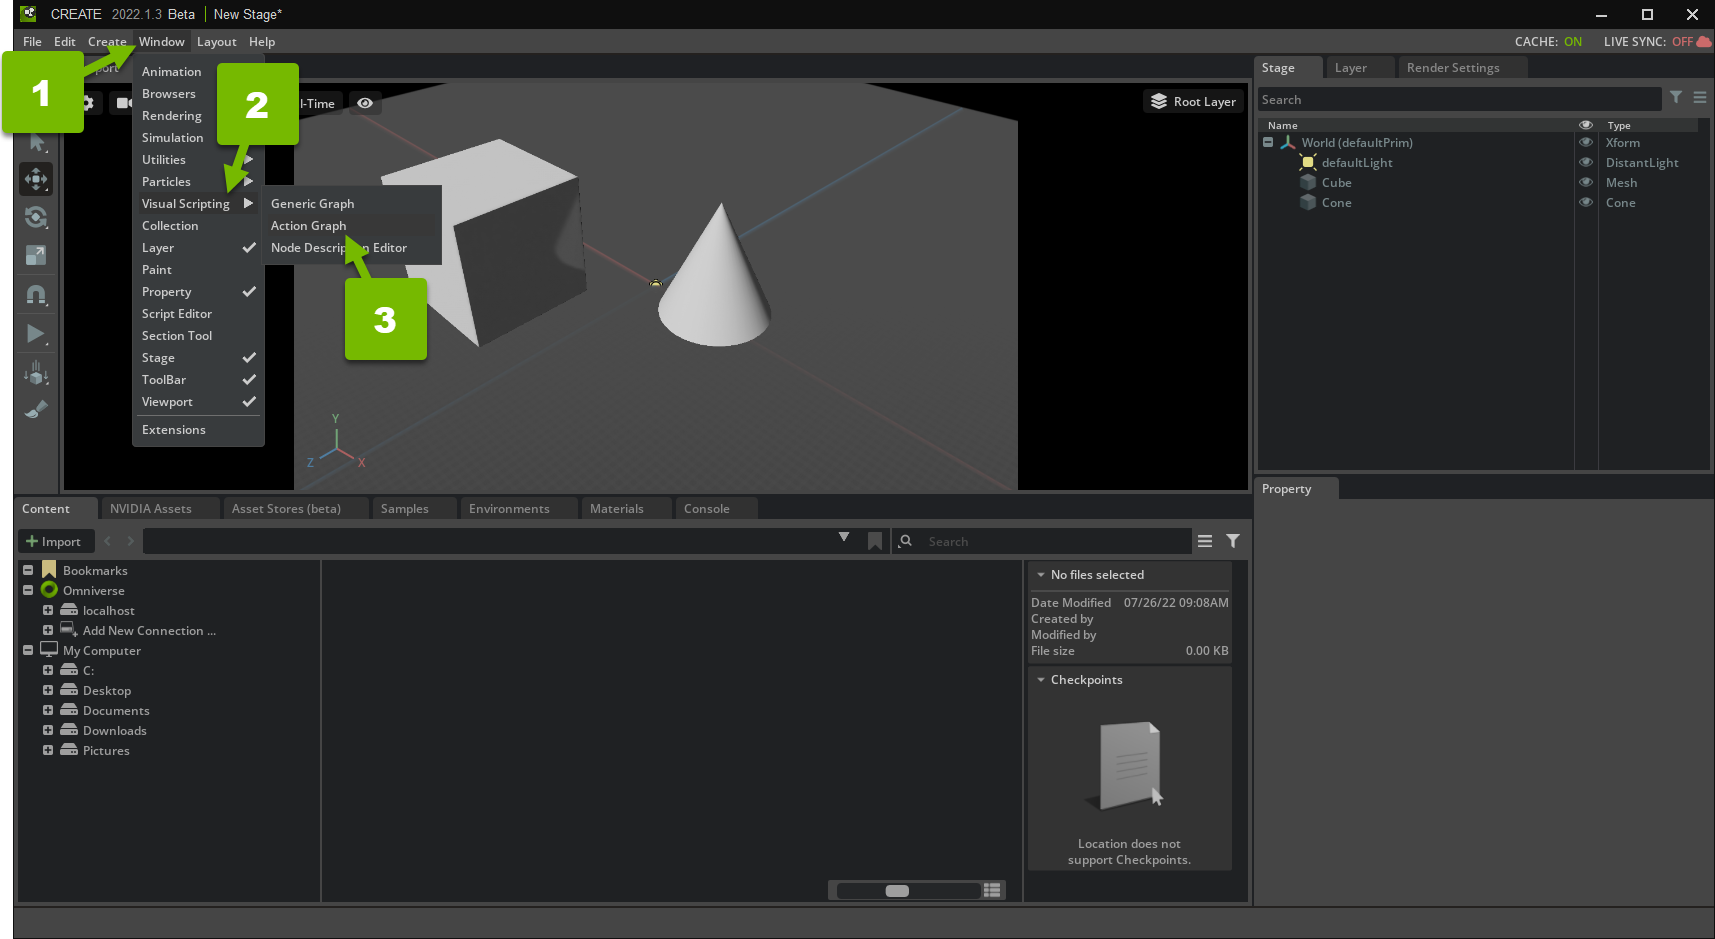Open viewport visibility eye menu
The height and width of the screenshot is (939, 1715).
tap(365, 103)
